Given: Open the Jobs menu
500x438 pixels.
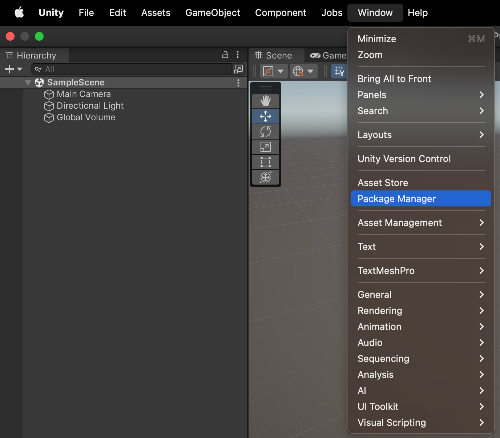Looking at the screenshot, I should 332,13.
